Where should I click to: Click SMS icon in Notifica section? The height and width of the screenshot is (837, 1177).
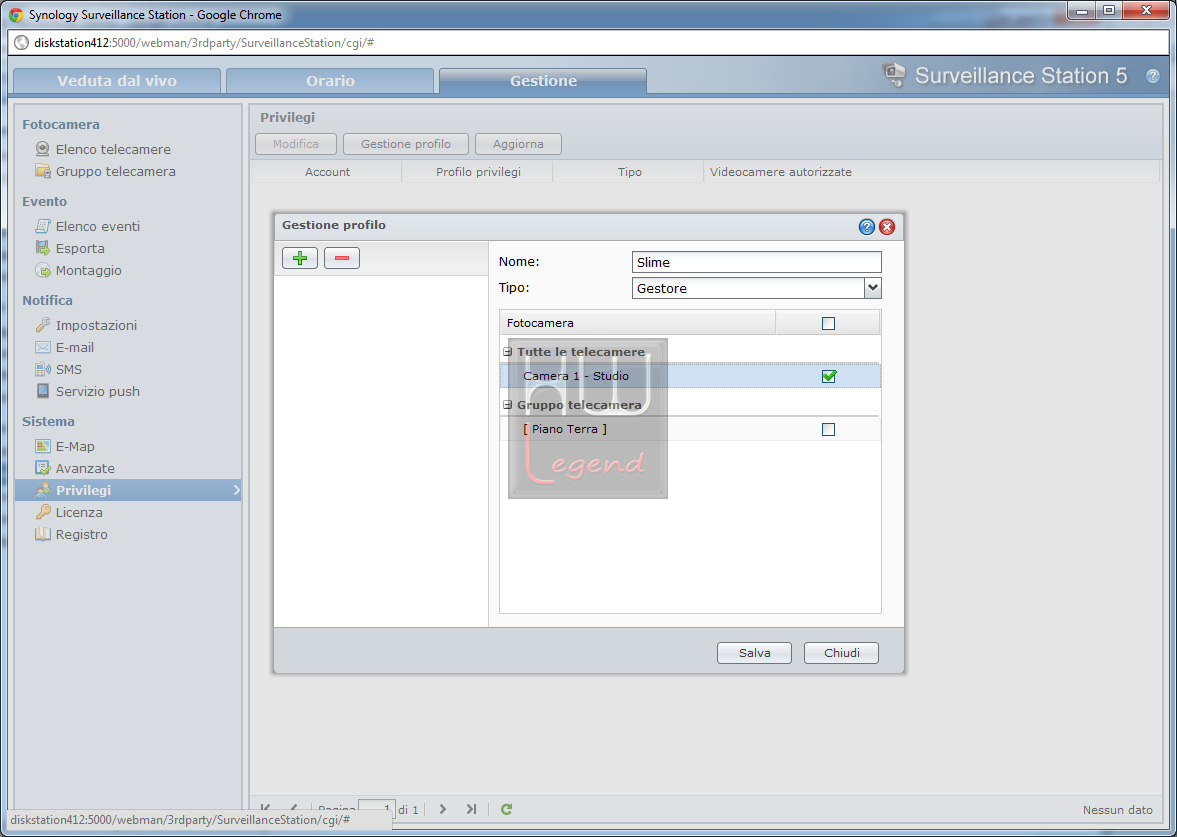[x=43, y=369]
